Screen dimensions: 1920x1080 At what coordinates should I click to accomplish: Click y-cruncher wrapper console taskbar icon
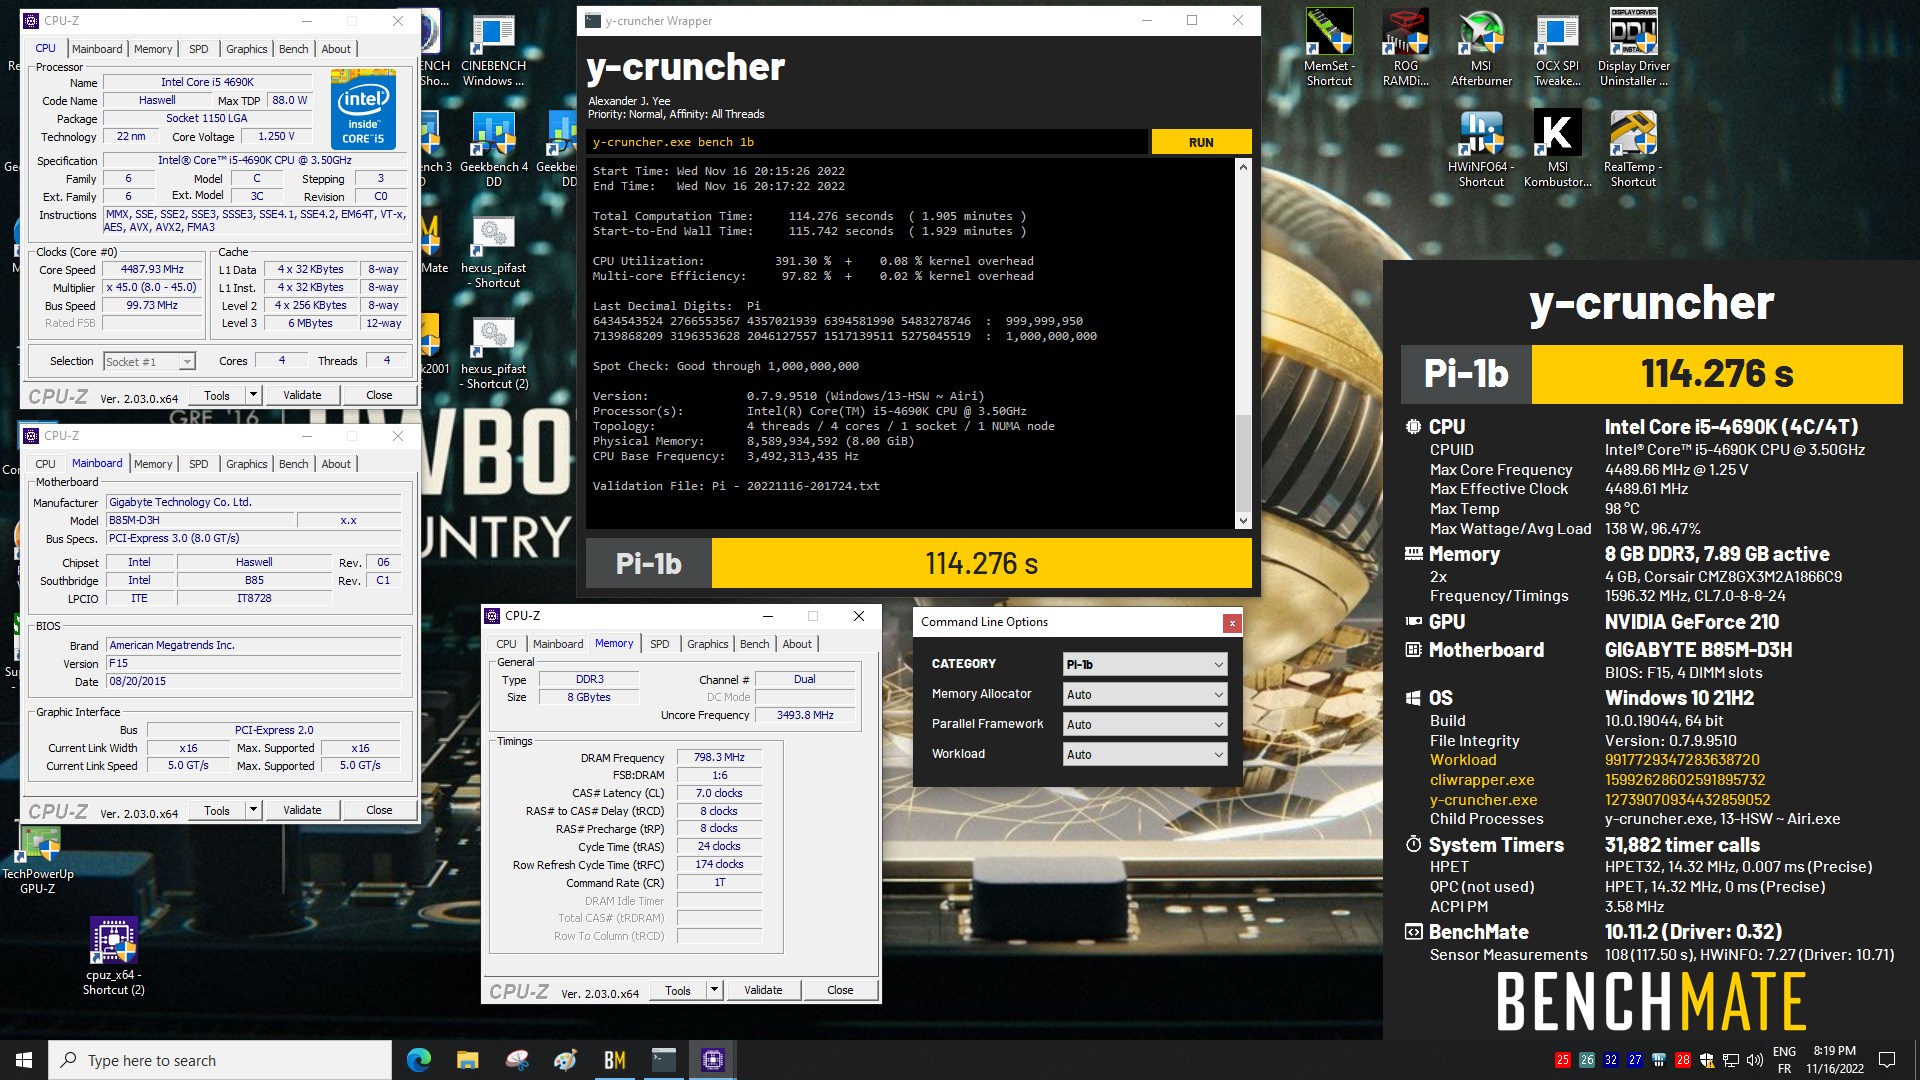[663, 1060]
